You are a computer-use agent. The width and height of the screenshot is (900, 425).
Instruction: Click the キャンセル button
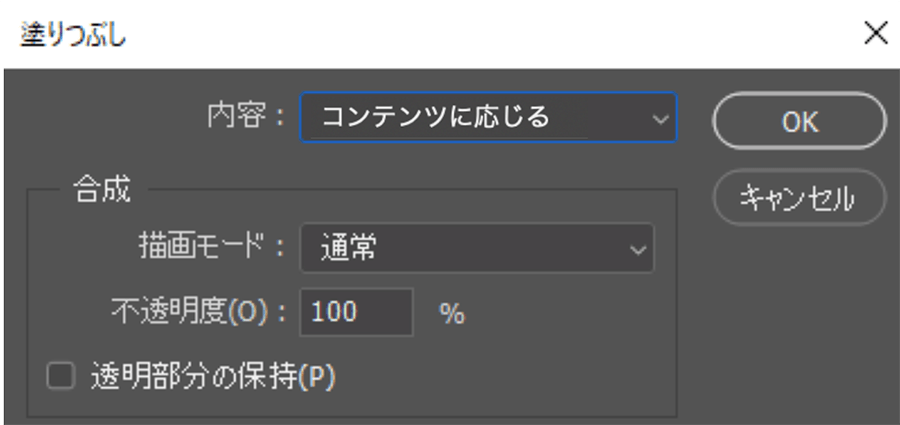[800, 198]
